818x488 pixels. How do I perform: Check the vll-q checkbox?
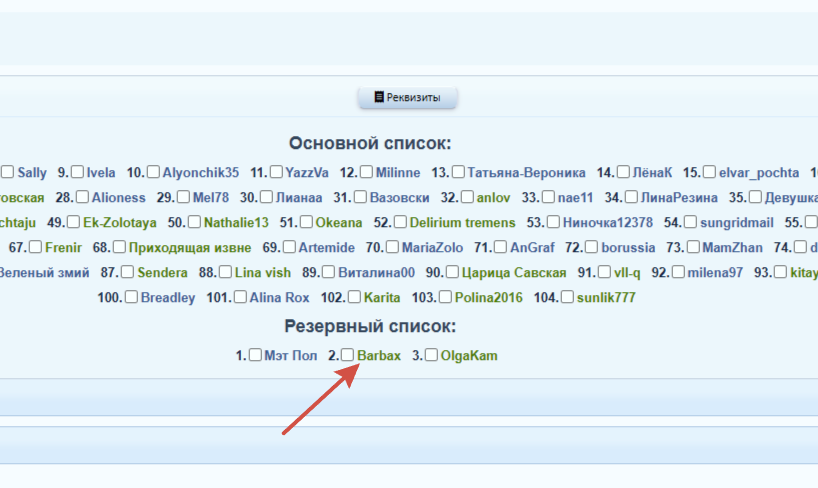604,272
